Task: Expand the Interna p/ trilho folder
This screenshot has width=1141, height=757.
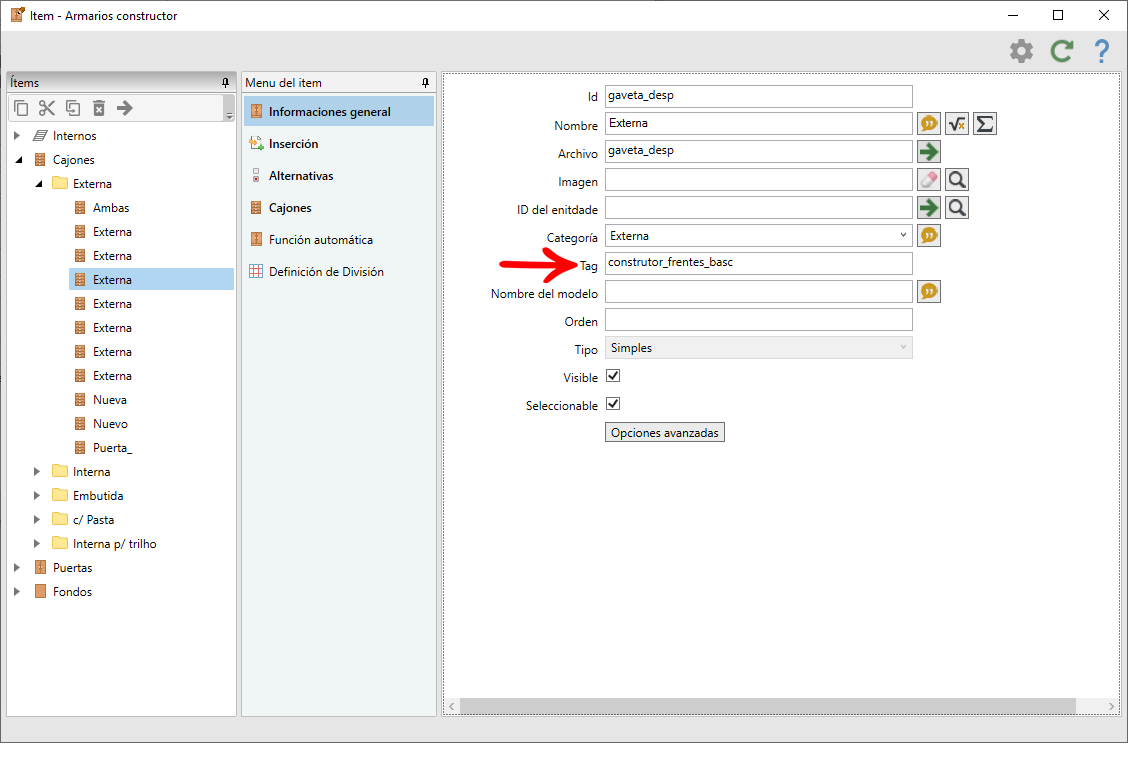Action: (36, 544)
